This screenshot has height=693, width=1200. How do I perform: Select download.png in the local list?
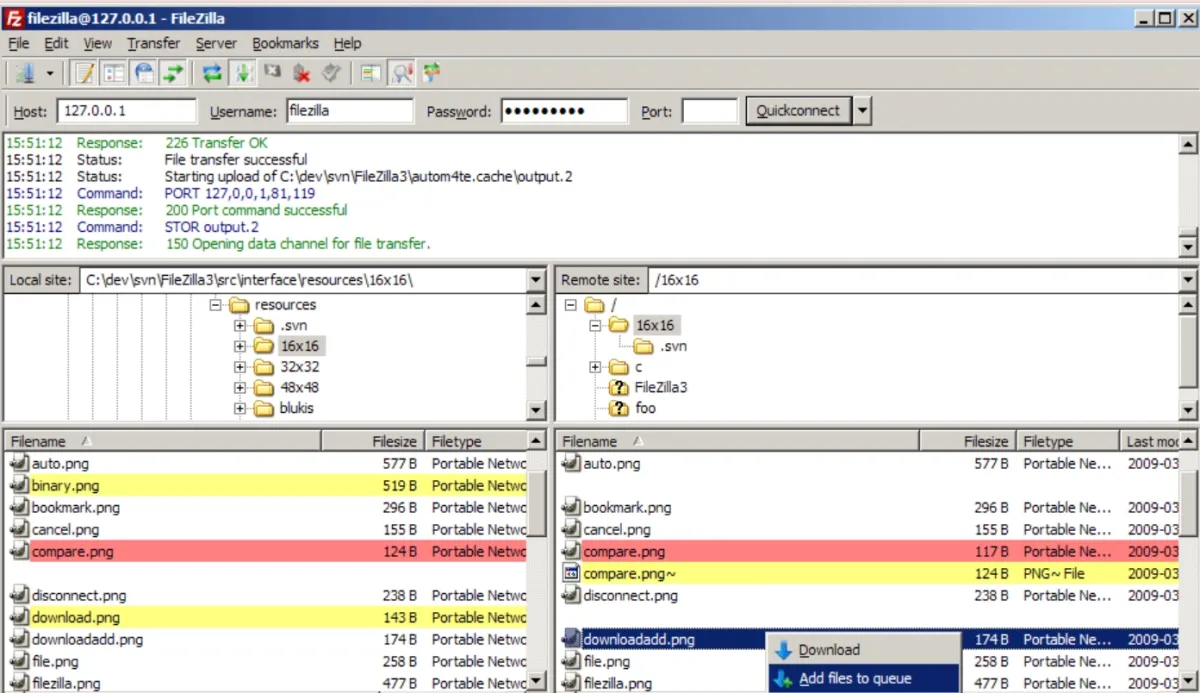pyautogui.click(x=266, y=618)
